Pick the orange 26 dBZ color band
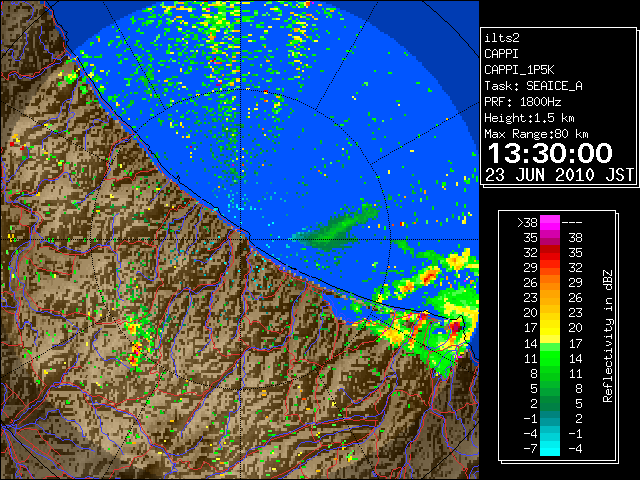The width and height of the screenshot is (640, 480). (550, 283)
